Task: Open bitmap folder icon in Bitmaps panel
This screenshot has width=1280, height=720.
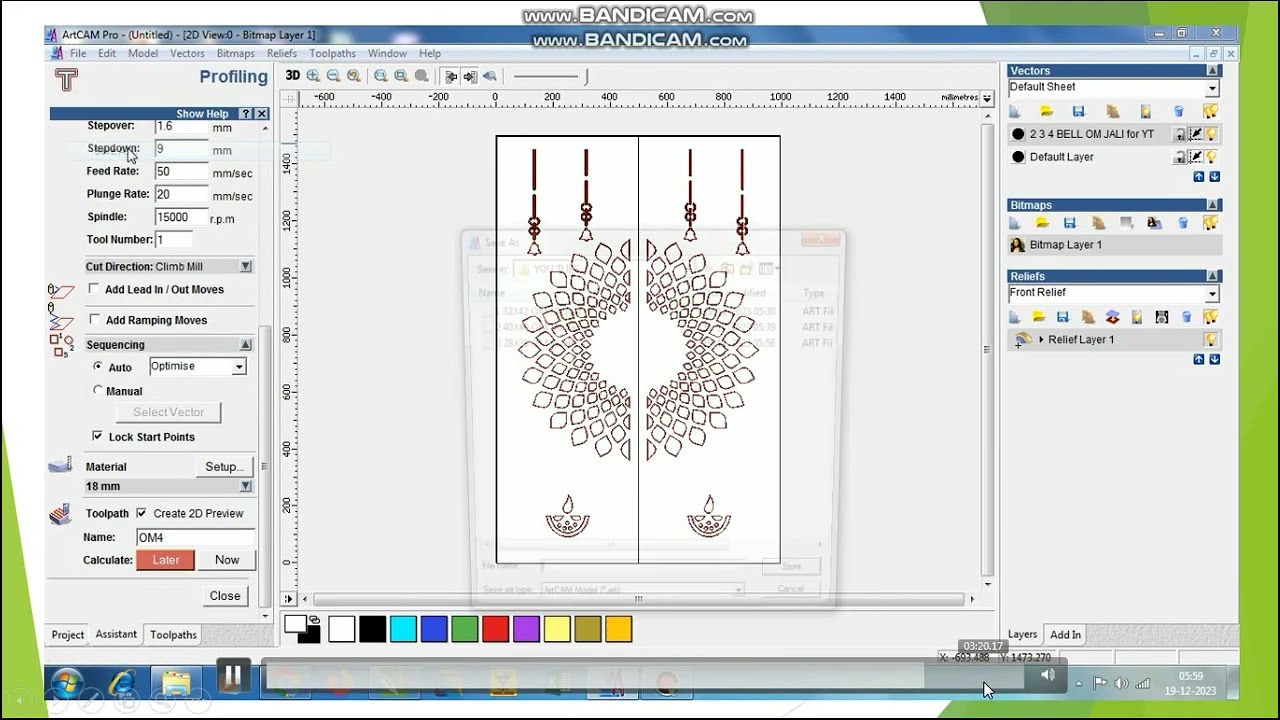Action: tap(1042, 223)
